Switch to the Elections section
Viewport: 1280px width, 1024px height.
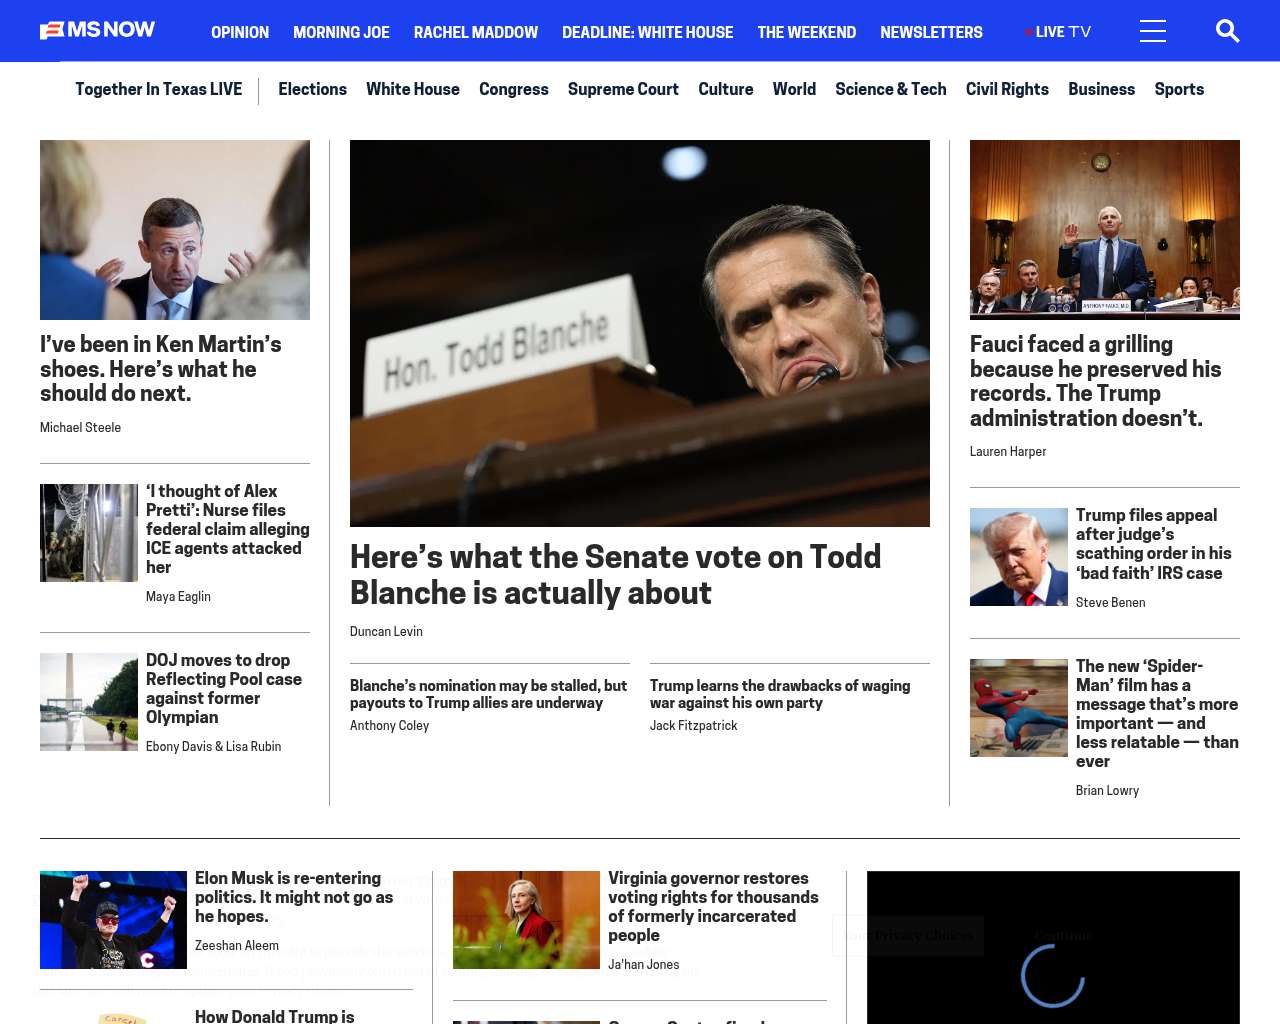click(312, 89)
